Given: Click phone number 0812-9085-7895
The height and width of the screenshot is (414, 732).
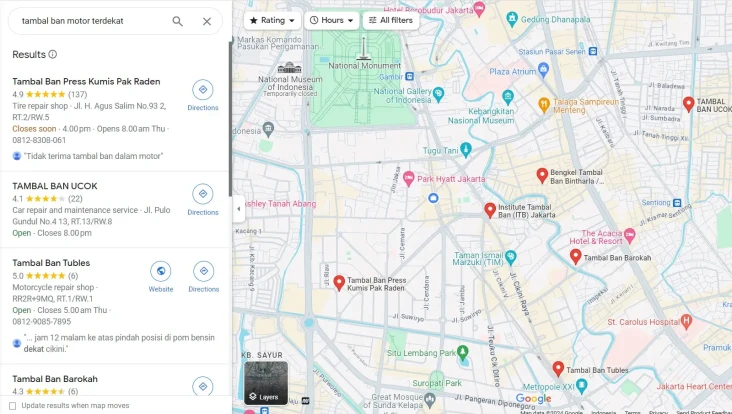Looking at the screenshot, I should click(42, 322).
